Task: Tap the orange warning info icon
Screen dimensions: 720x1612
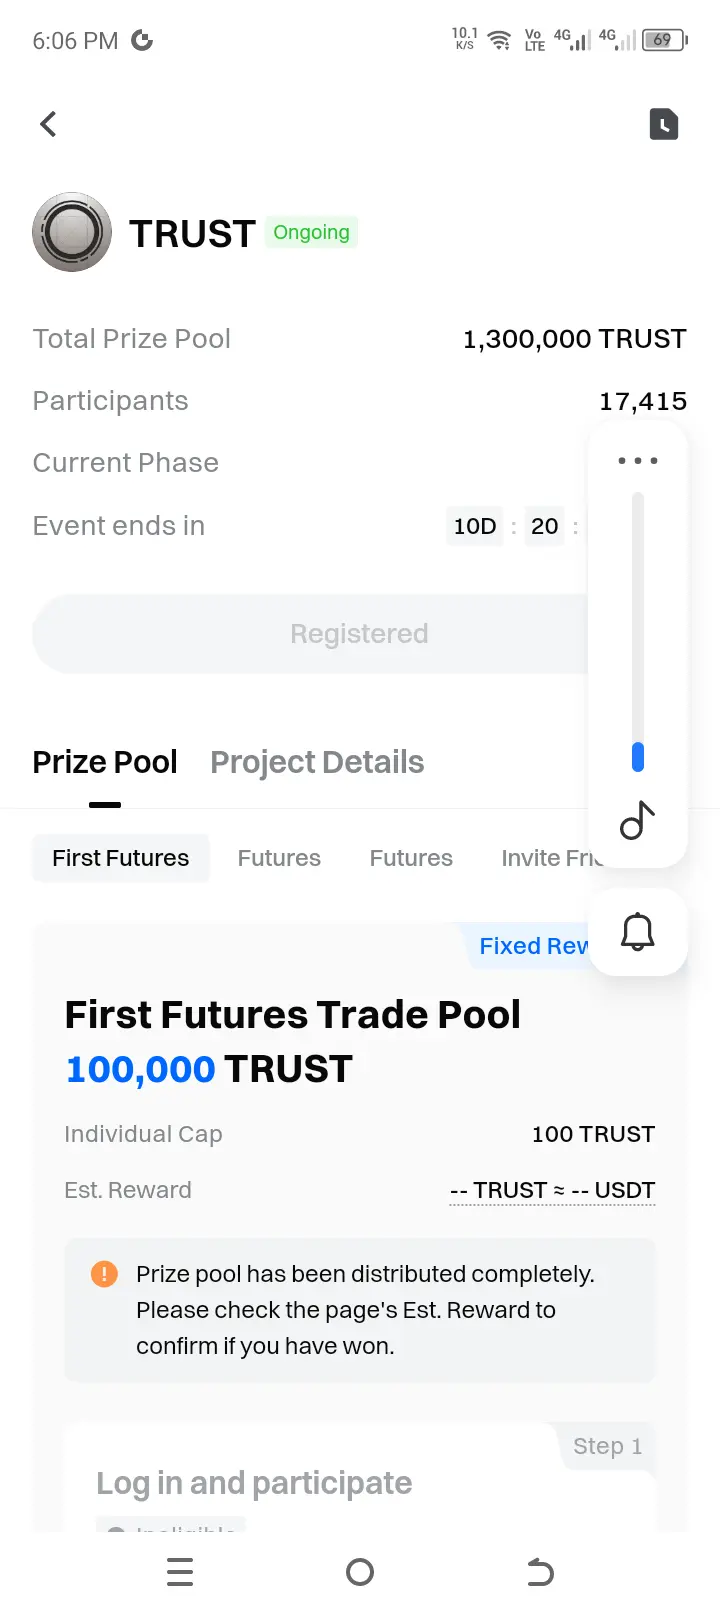Action: [104, 1274]
